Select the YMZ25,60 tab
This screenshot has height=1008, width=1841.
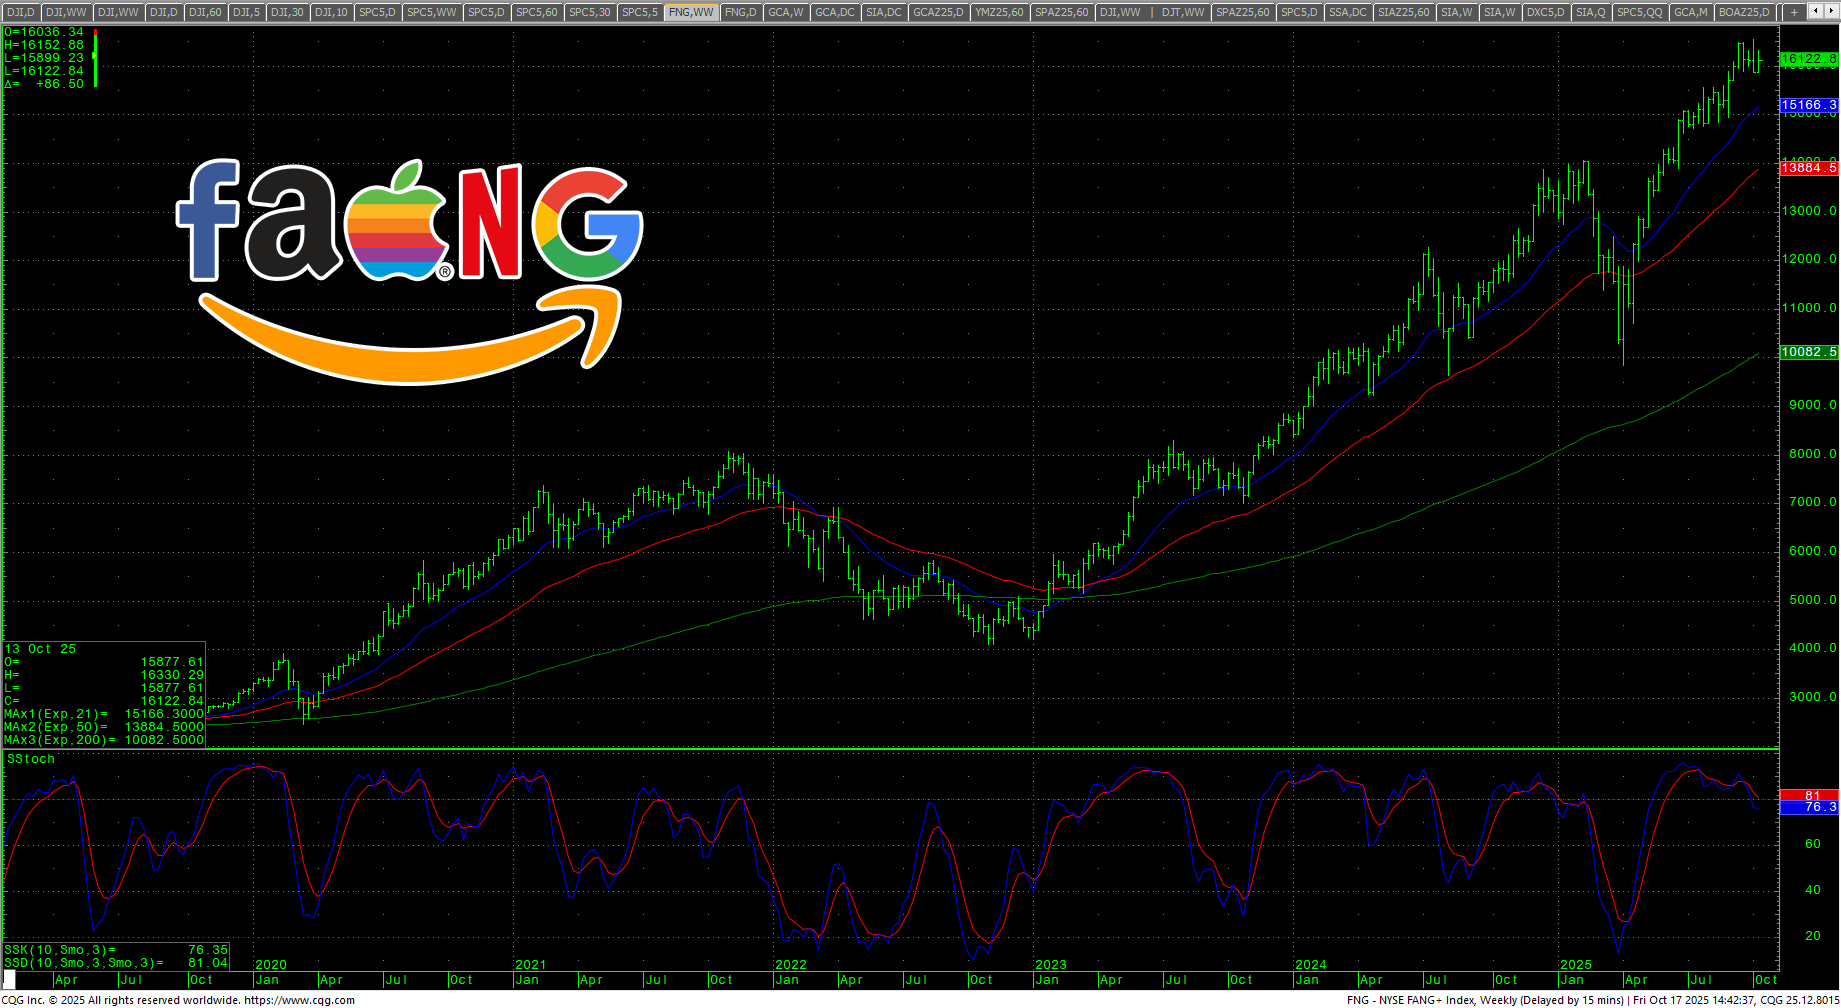pyautogui.click(x=999, y=12)
